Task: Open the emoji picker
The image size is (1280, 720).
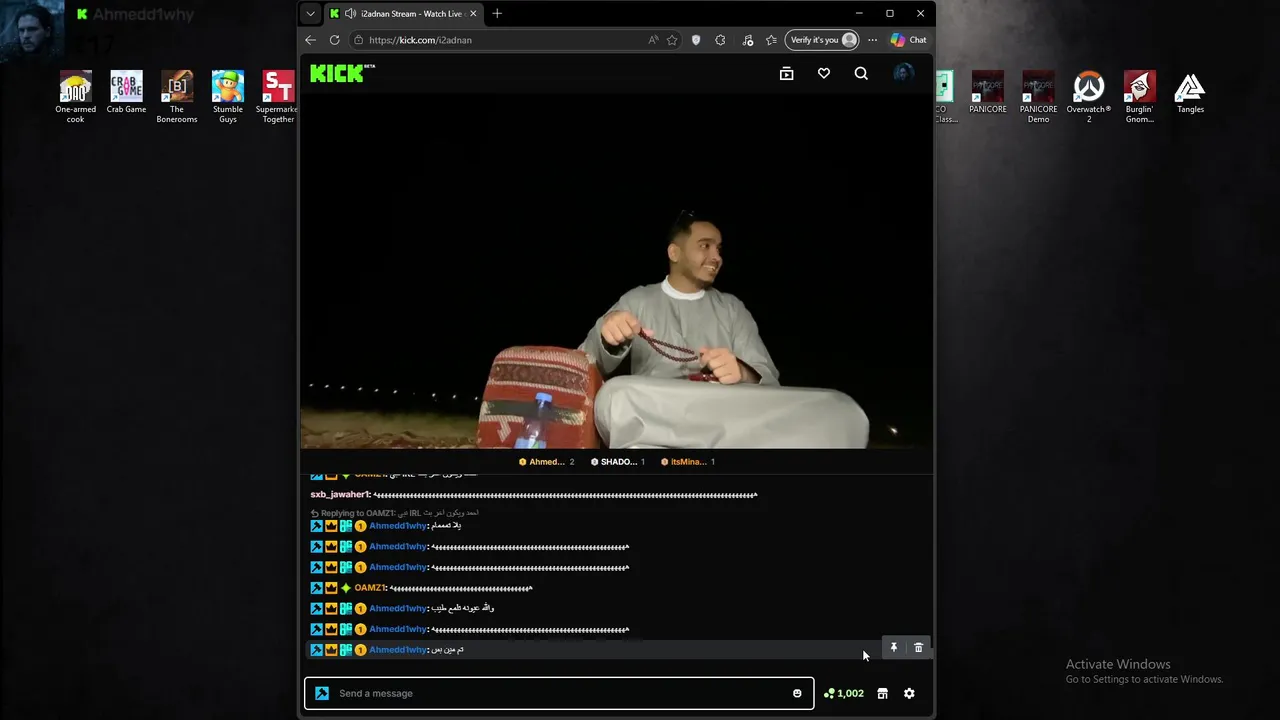Action: point(797,693)
